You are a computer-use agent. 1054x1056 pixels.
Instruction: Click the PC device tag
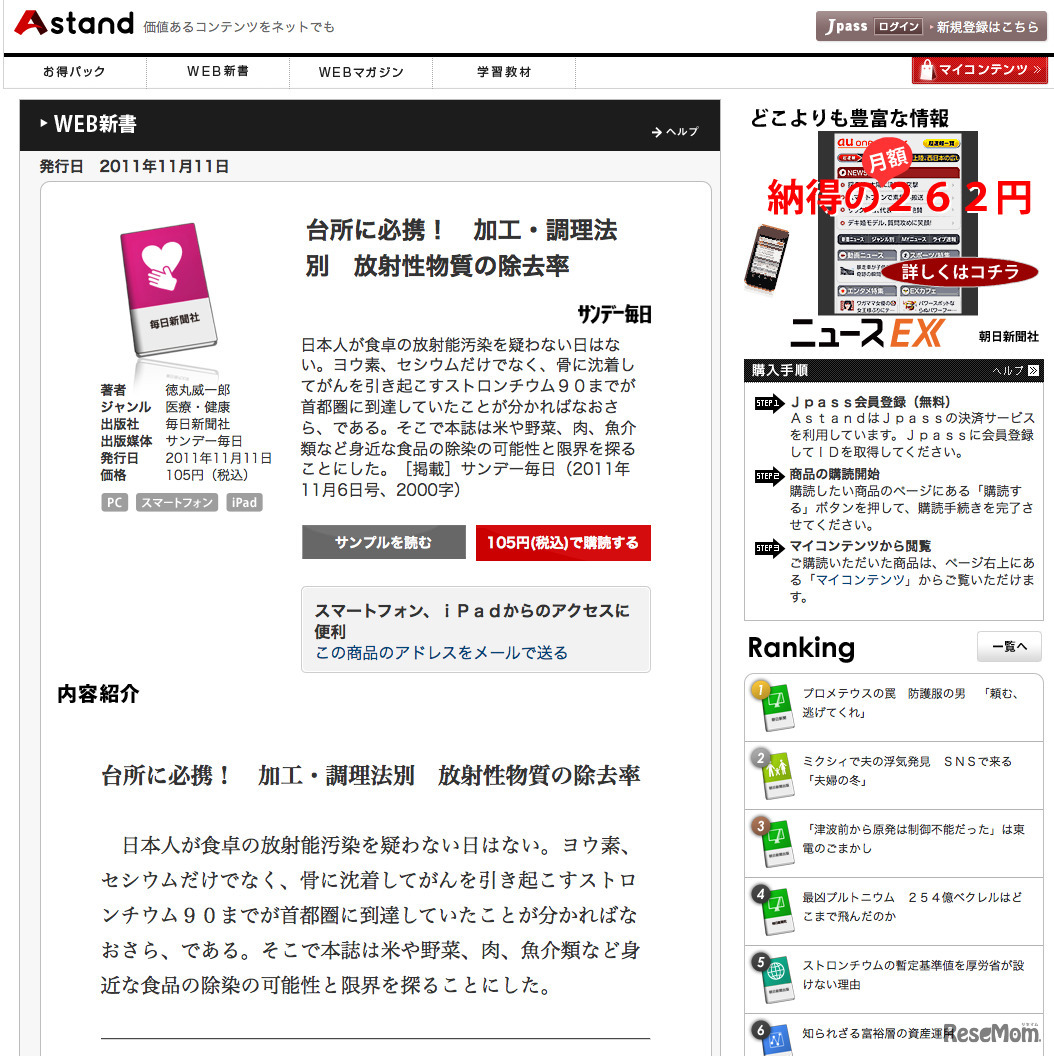click(114, 502)
